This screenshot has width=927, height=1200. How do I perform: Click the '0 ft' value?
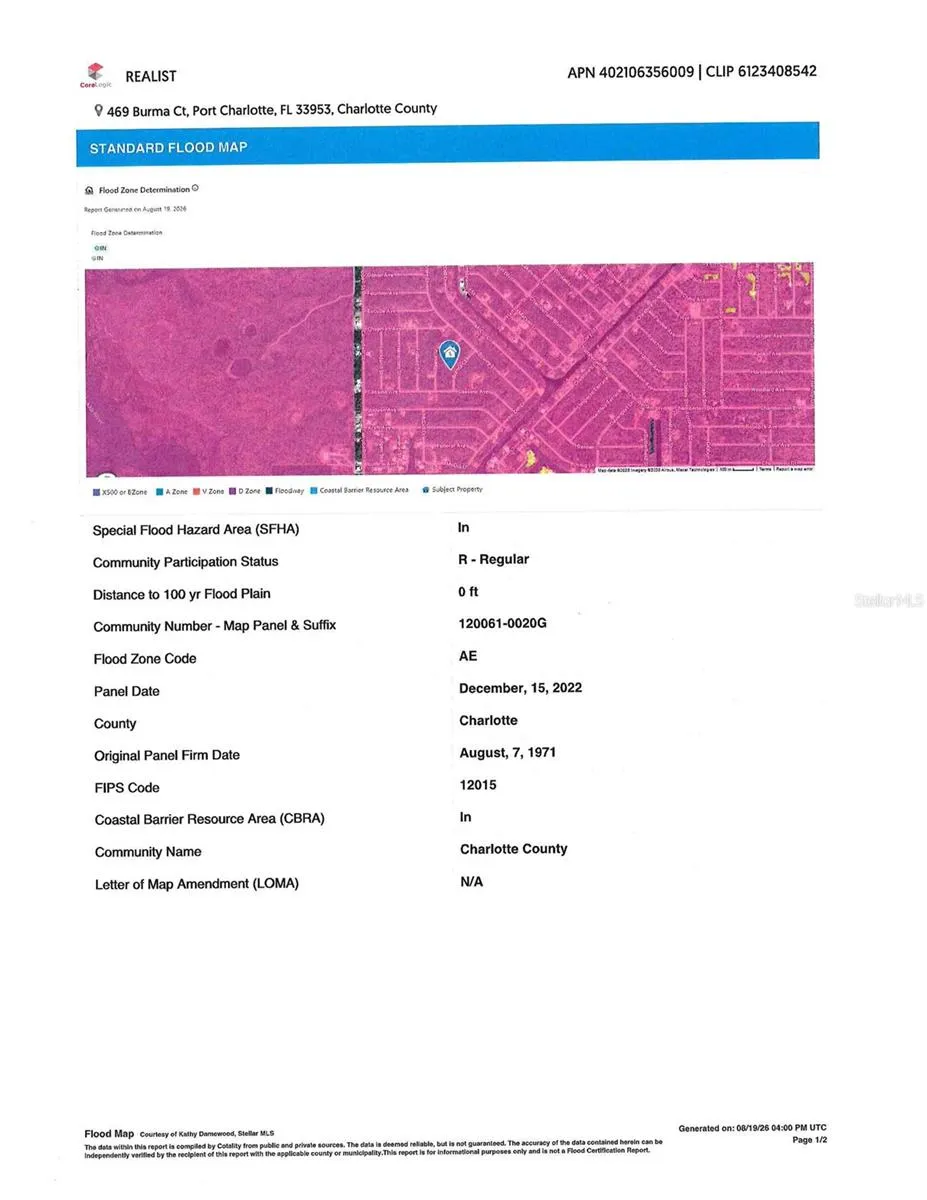[x=469, y=591]
